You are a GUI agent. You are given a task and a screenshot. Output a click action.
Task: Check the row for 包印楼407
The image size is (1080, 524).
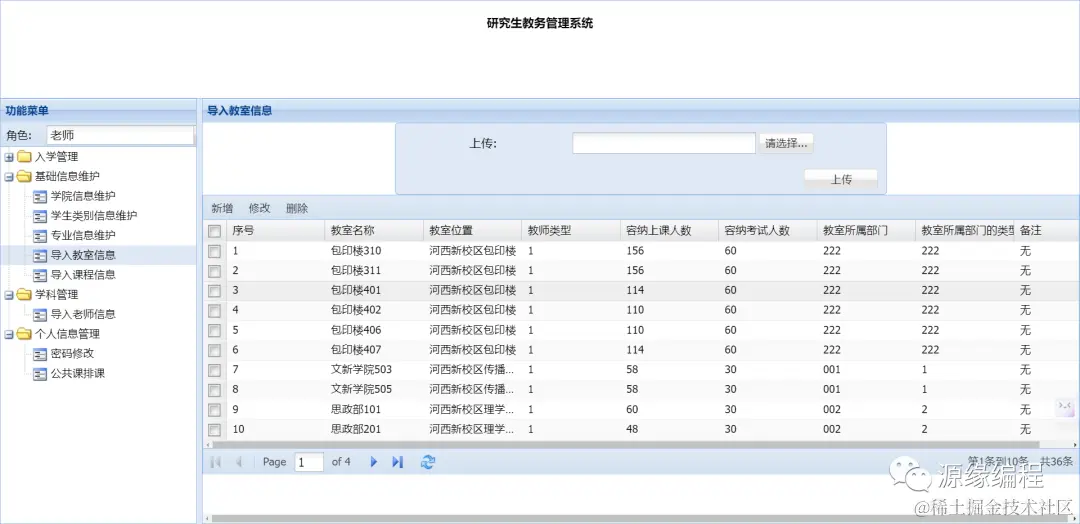(215, 350)
